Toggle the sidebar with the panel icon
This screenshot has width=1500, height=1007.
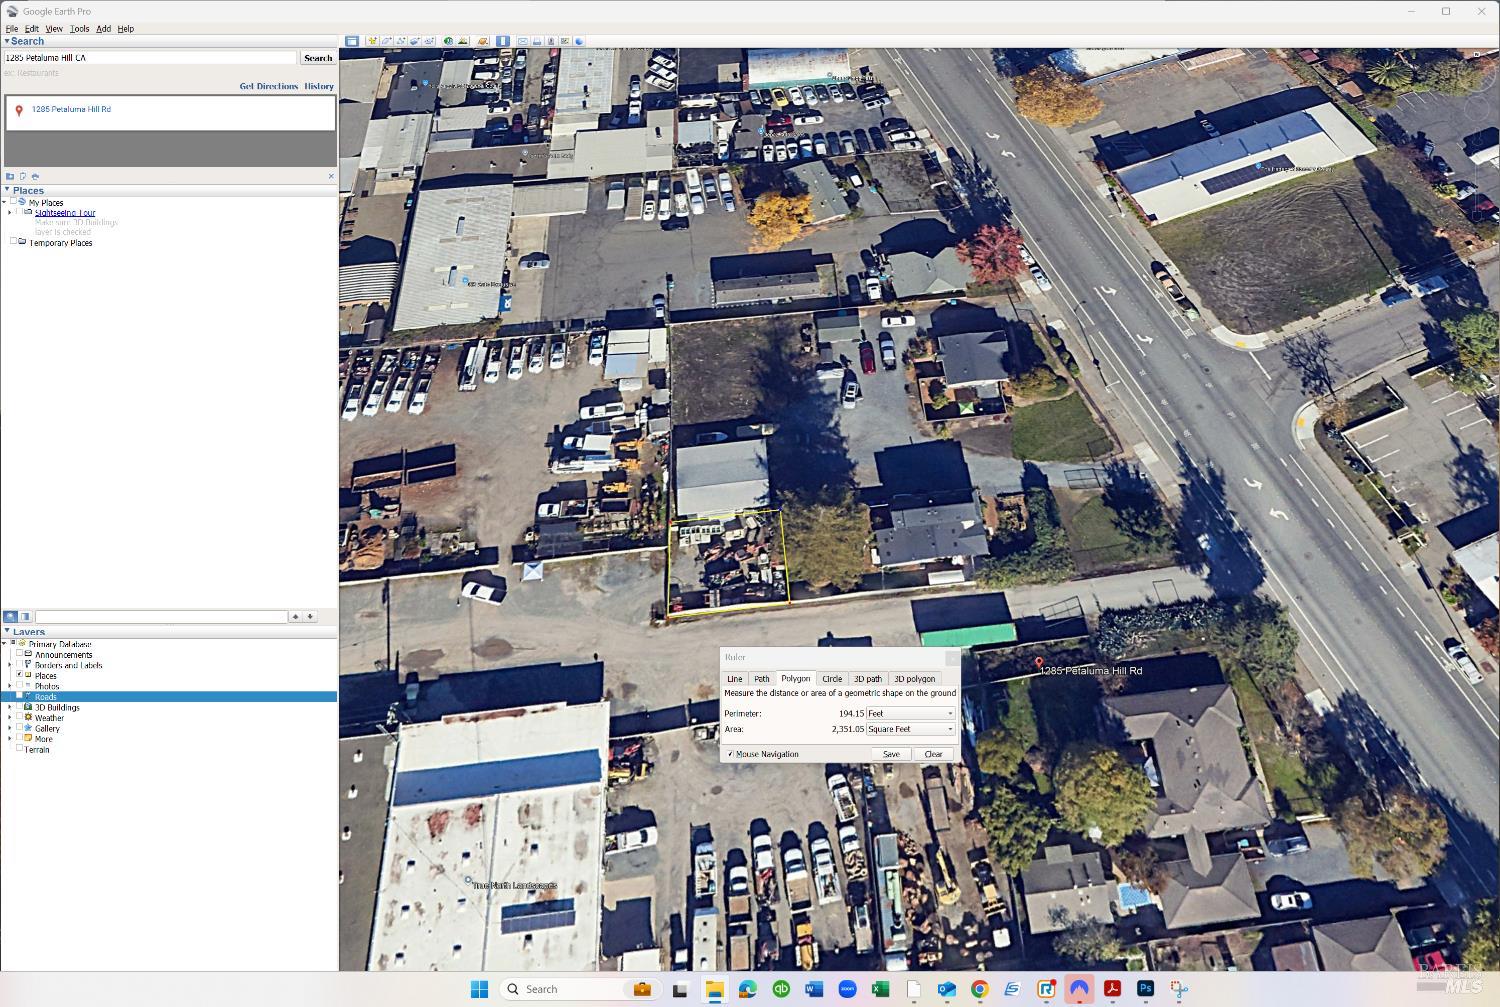[352, 41]
